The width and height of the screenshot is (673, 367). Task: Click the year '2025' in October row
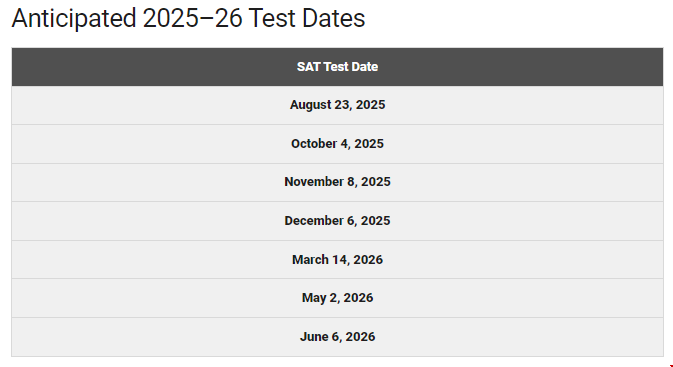pyautogui.click(x=369, y=143)
